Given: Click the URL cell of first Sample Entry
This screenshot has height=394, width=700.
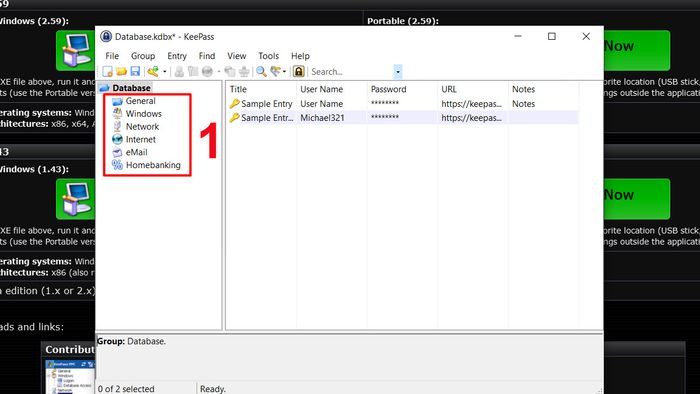Looking at the screenshot, I should [471, 104].
